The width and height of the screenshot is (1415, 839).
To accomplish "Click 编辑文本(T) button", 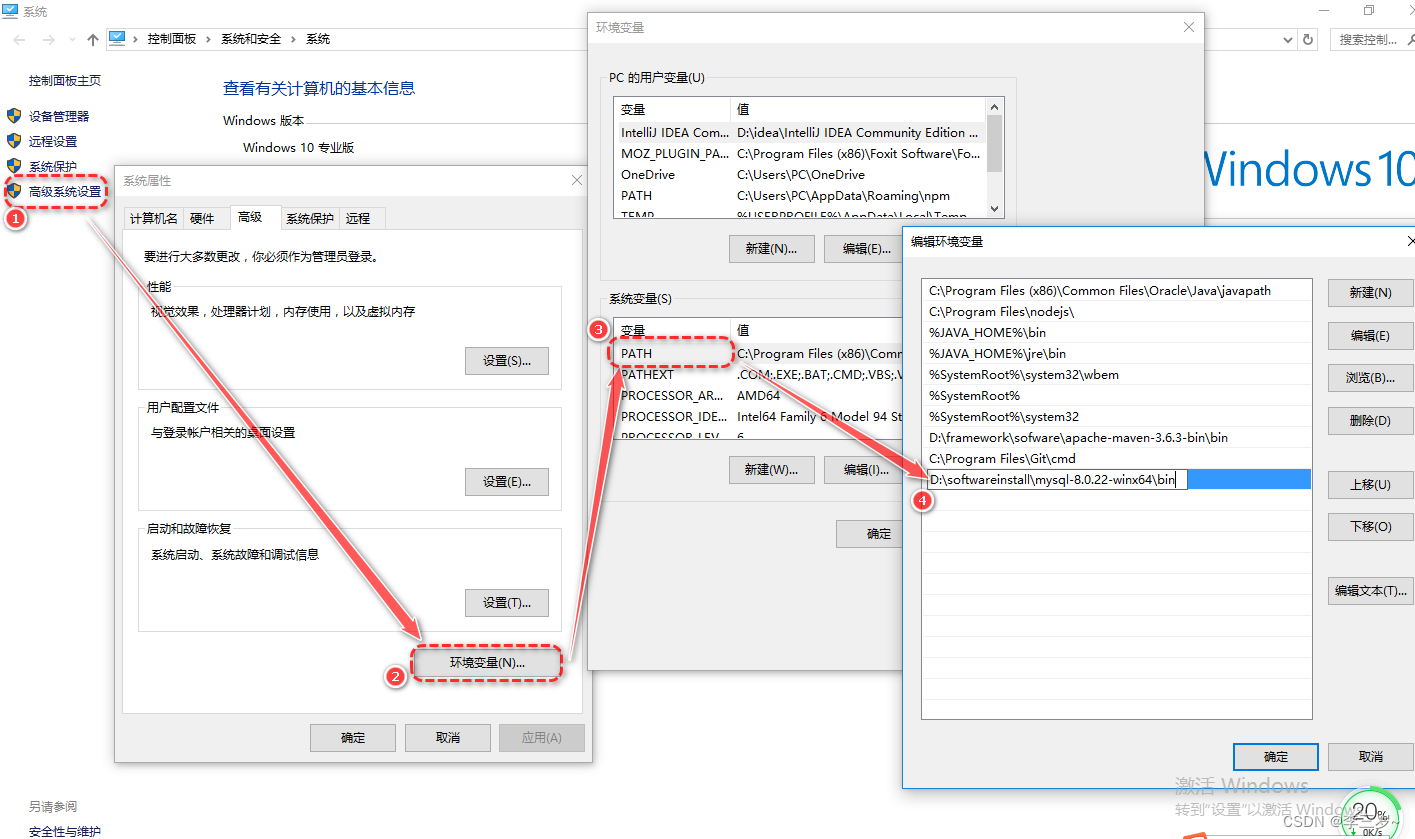I will (1370, 590).
